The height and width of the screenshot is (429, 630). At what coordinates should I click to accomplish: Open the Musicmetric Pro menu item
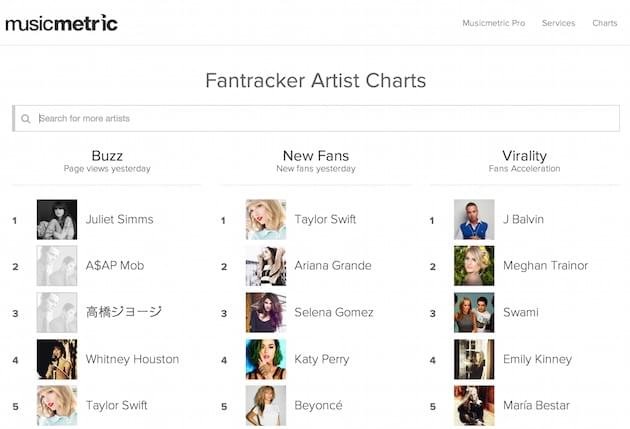(493, 23)
